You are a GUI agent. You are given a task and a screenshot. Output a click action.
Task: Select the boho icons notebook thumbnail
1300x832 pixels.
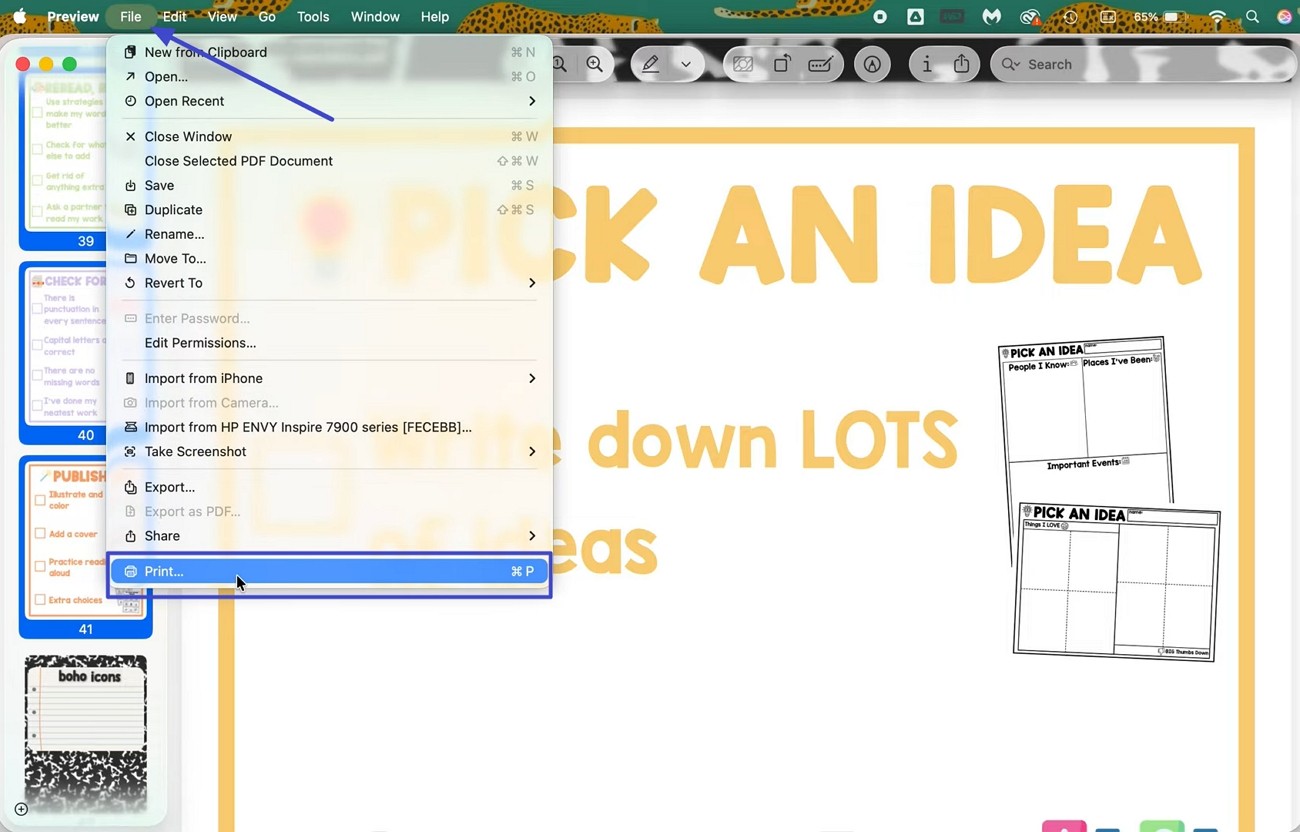[x=86, y=734]
